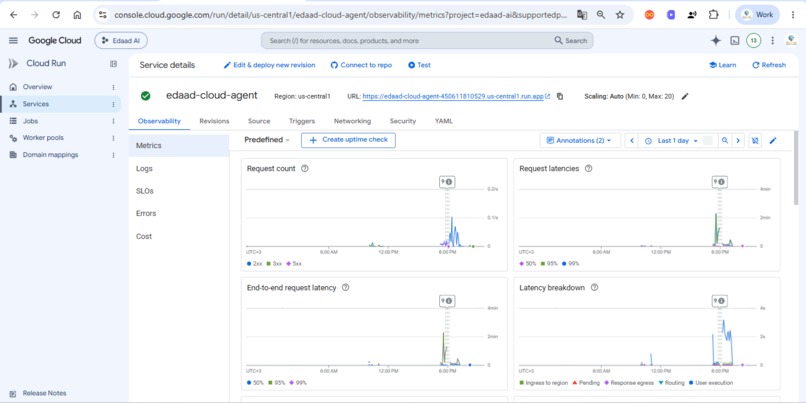The image size is (806, 403).
Task: Go to previous time range arrow
Action: [631, 140]
